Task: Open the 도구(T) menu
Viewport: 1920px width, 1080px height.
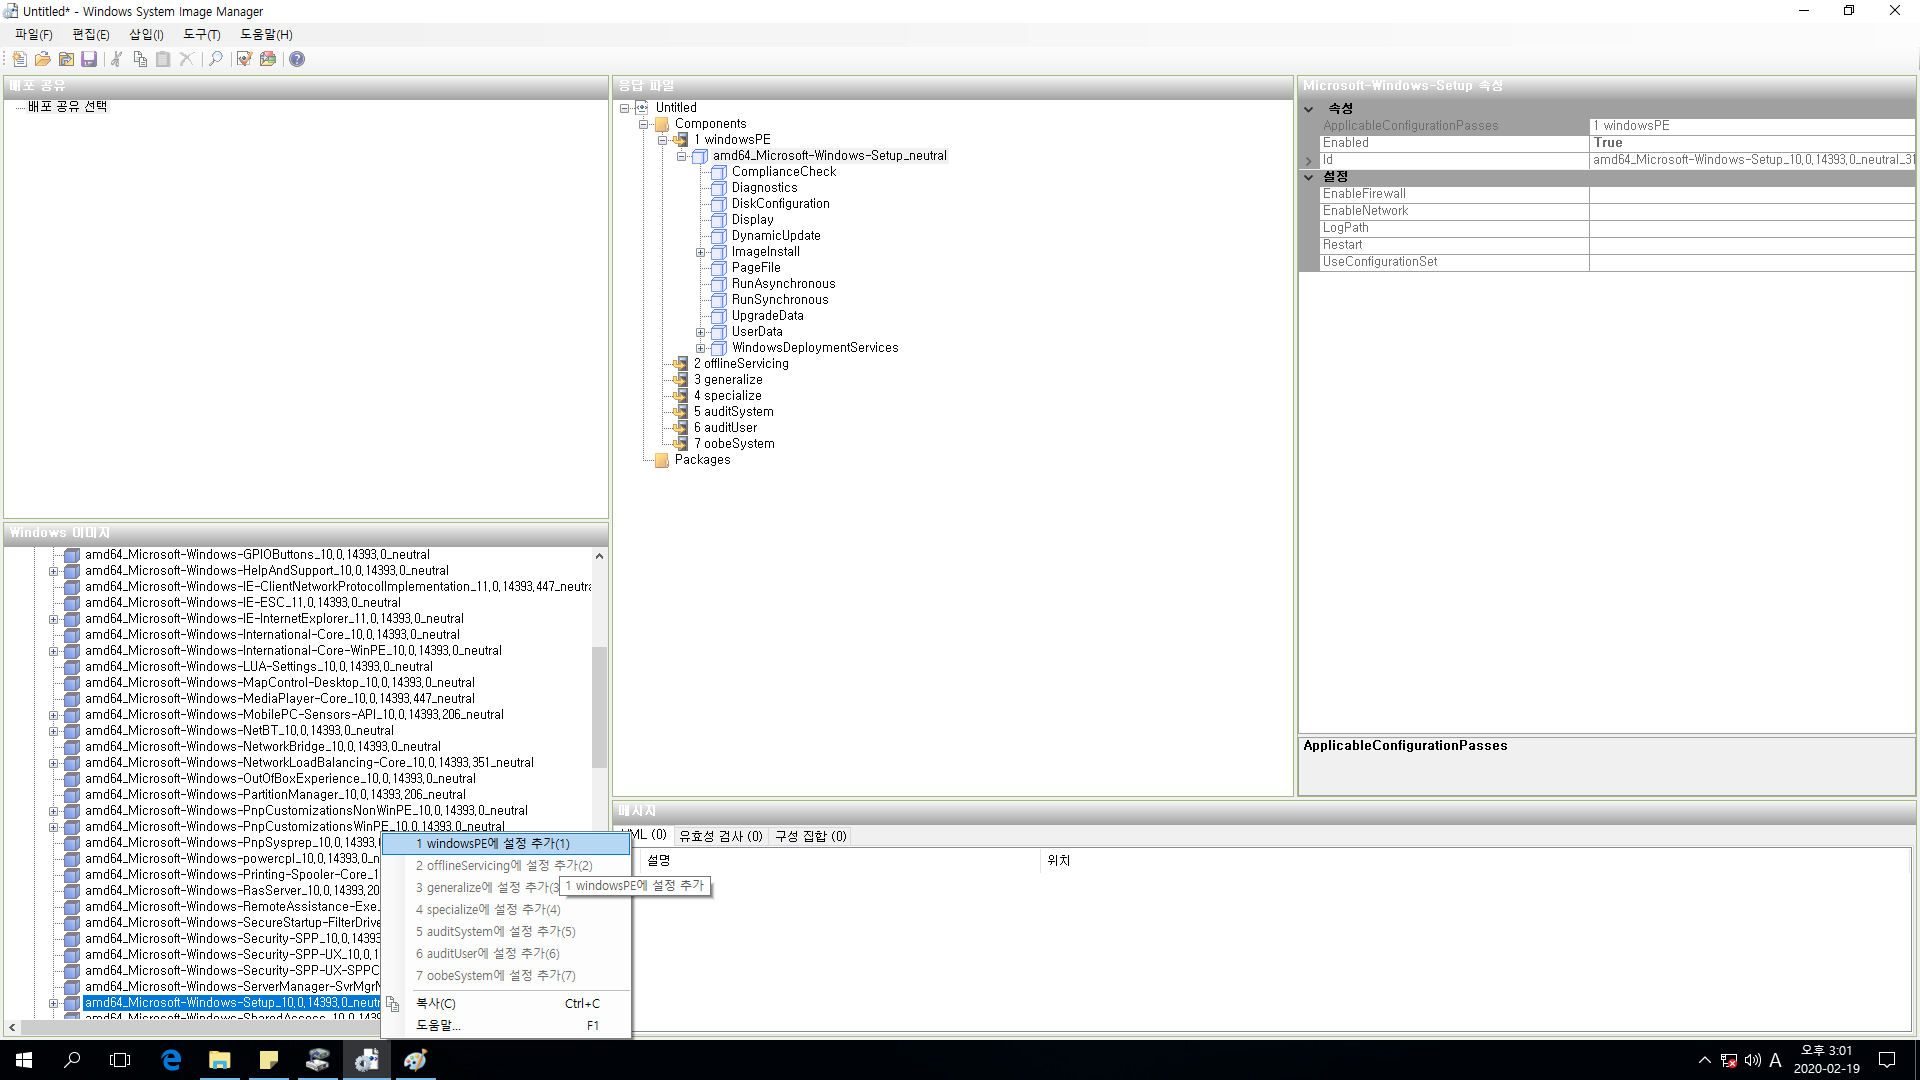Action: 201,34
